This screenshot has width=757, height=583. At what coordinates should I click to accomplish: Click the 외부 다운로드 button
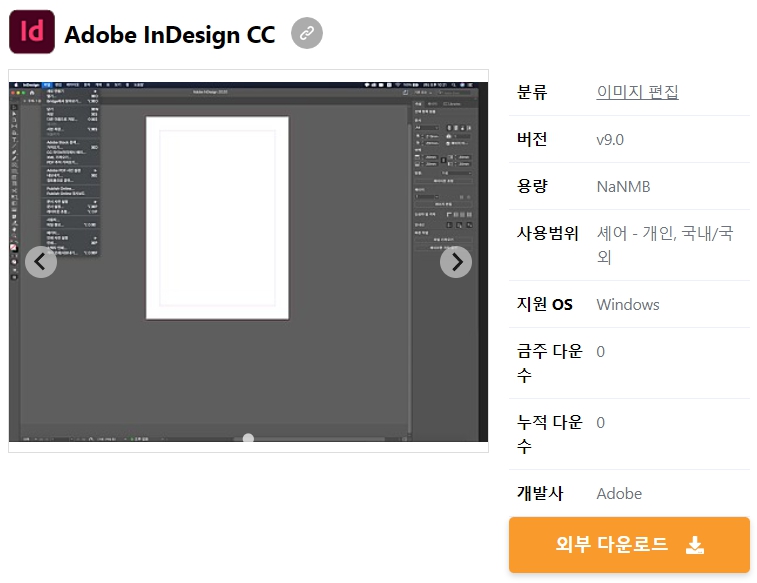(629, 545)
